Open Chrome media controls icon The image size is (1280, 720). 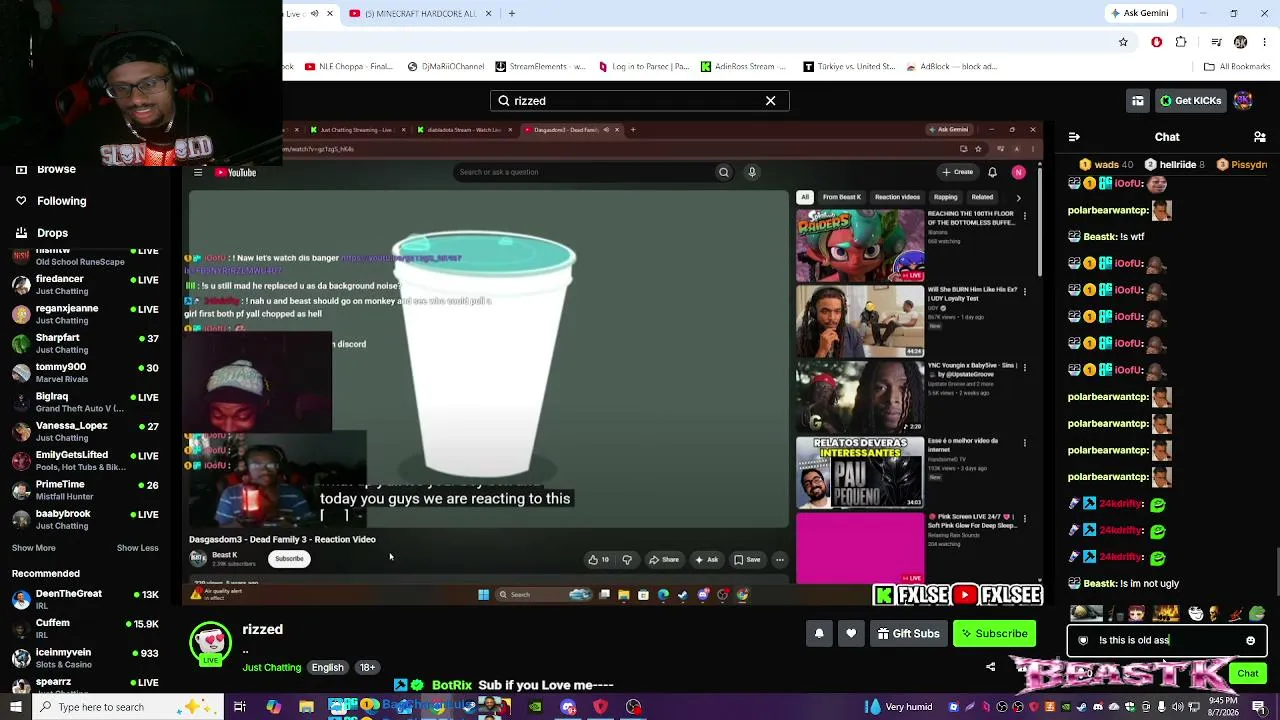point(1216,42)
